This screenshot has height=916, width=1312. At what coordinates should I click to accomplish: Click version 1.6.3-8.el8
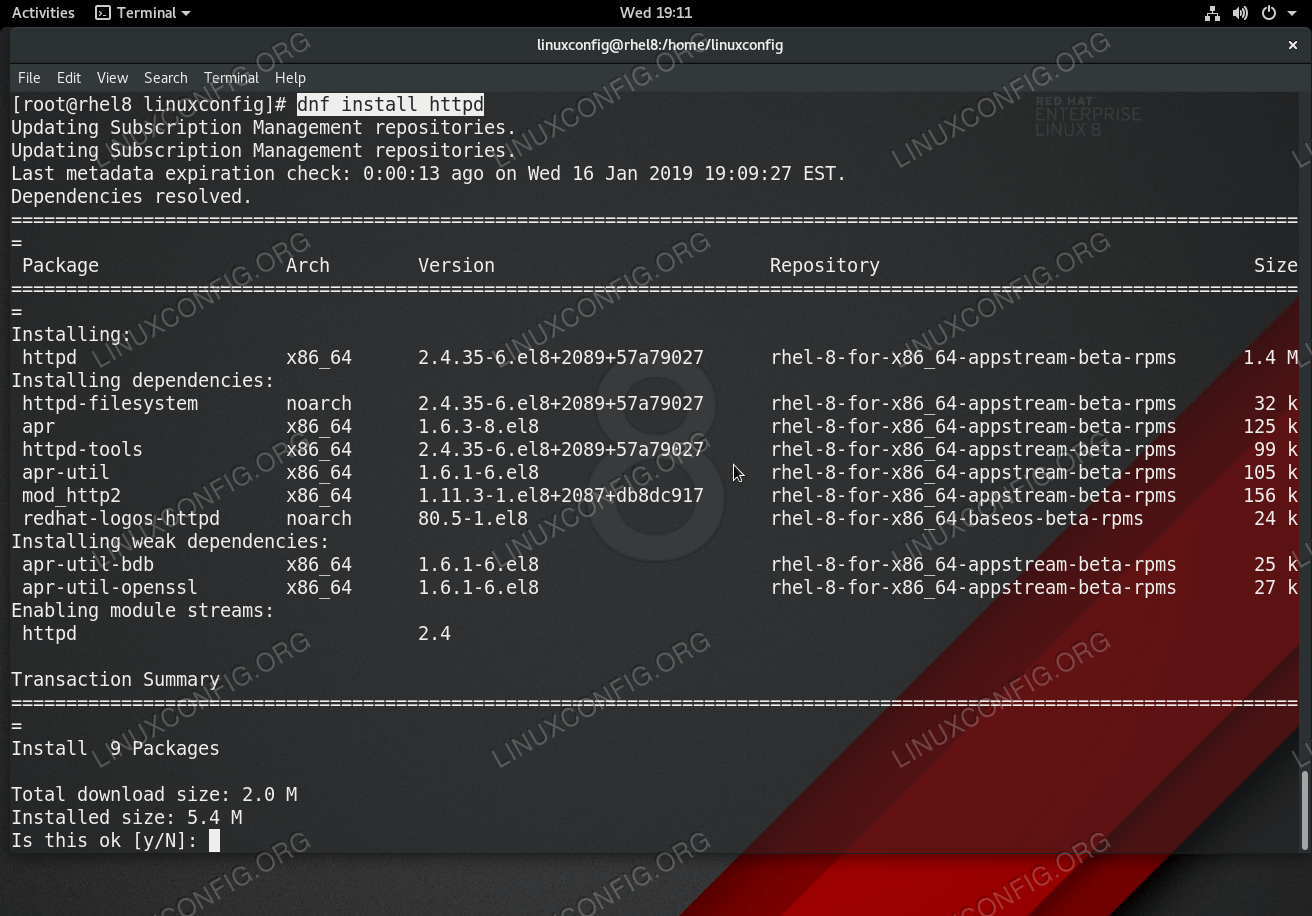(x=478, y=427)
